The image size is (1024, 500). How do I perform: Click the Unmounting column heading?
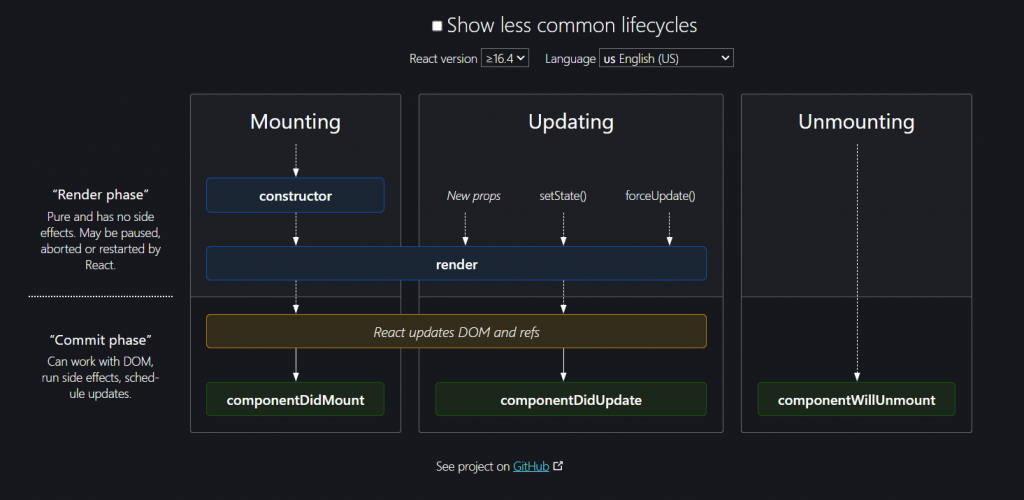pos(856,122)
